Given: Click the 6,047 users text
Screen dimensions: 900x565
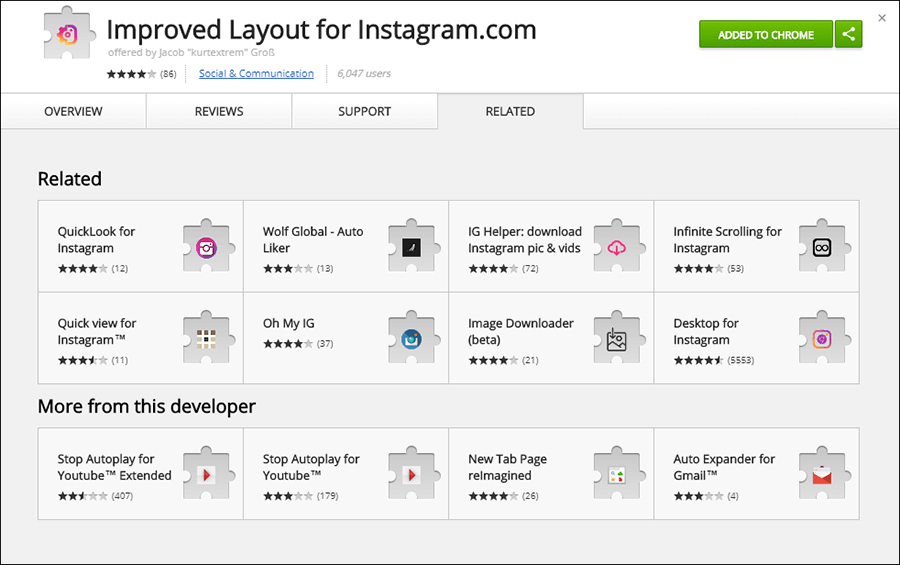Looking at the screenshot, I should (x=364, y=73).
